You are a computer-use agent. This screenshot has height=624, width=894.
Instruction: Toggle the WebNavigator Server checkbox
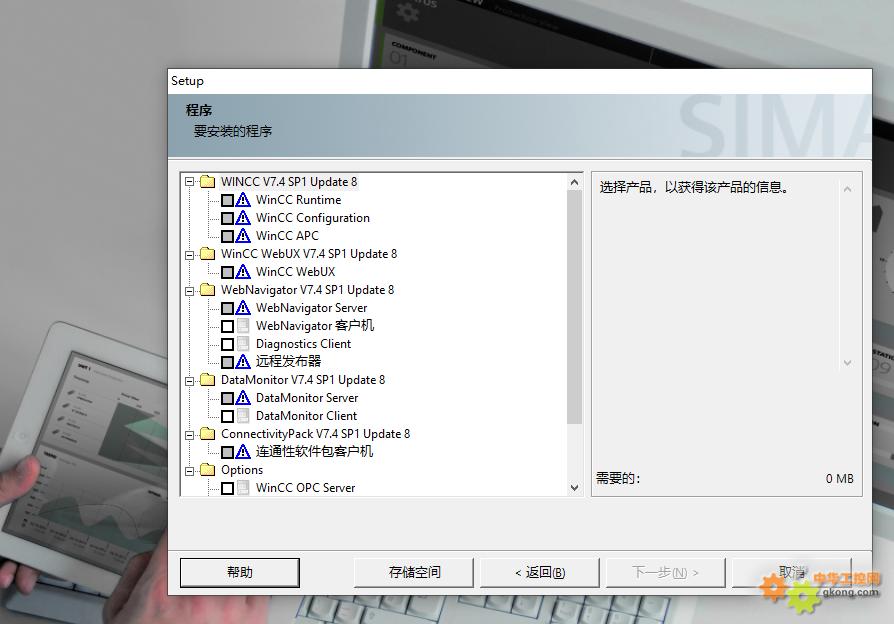(x=227, y=309)
